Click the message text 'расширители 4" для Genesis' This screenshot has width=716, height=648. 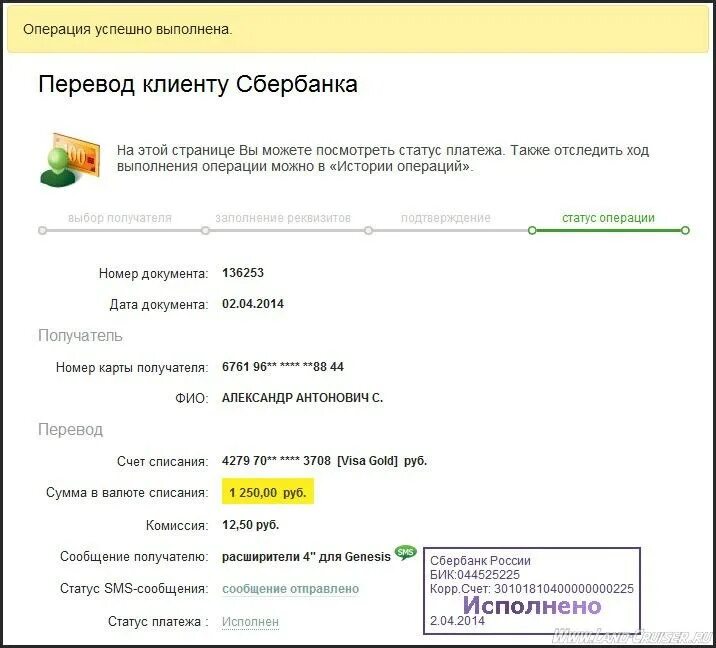point(306,557)
